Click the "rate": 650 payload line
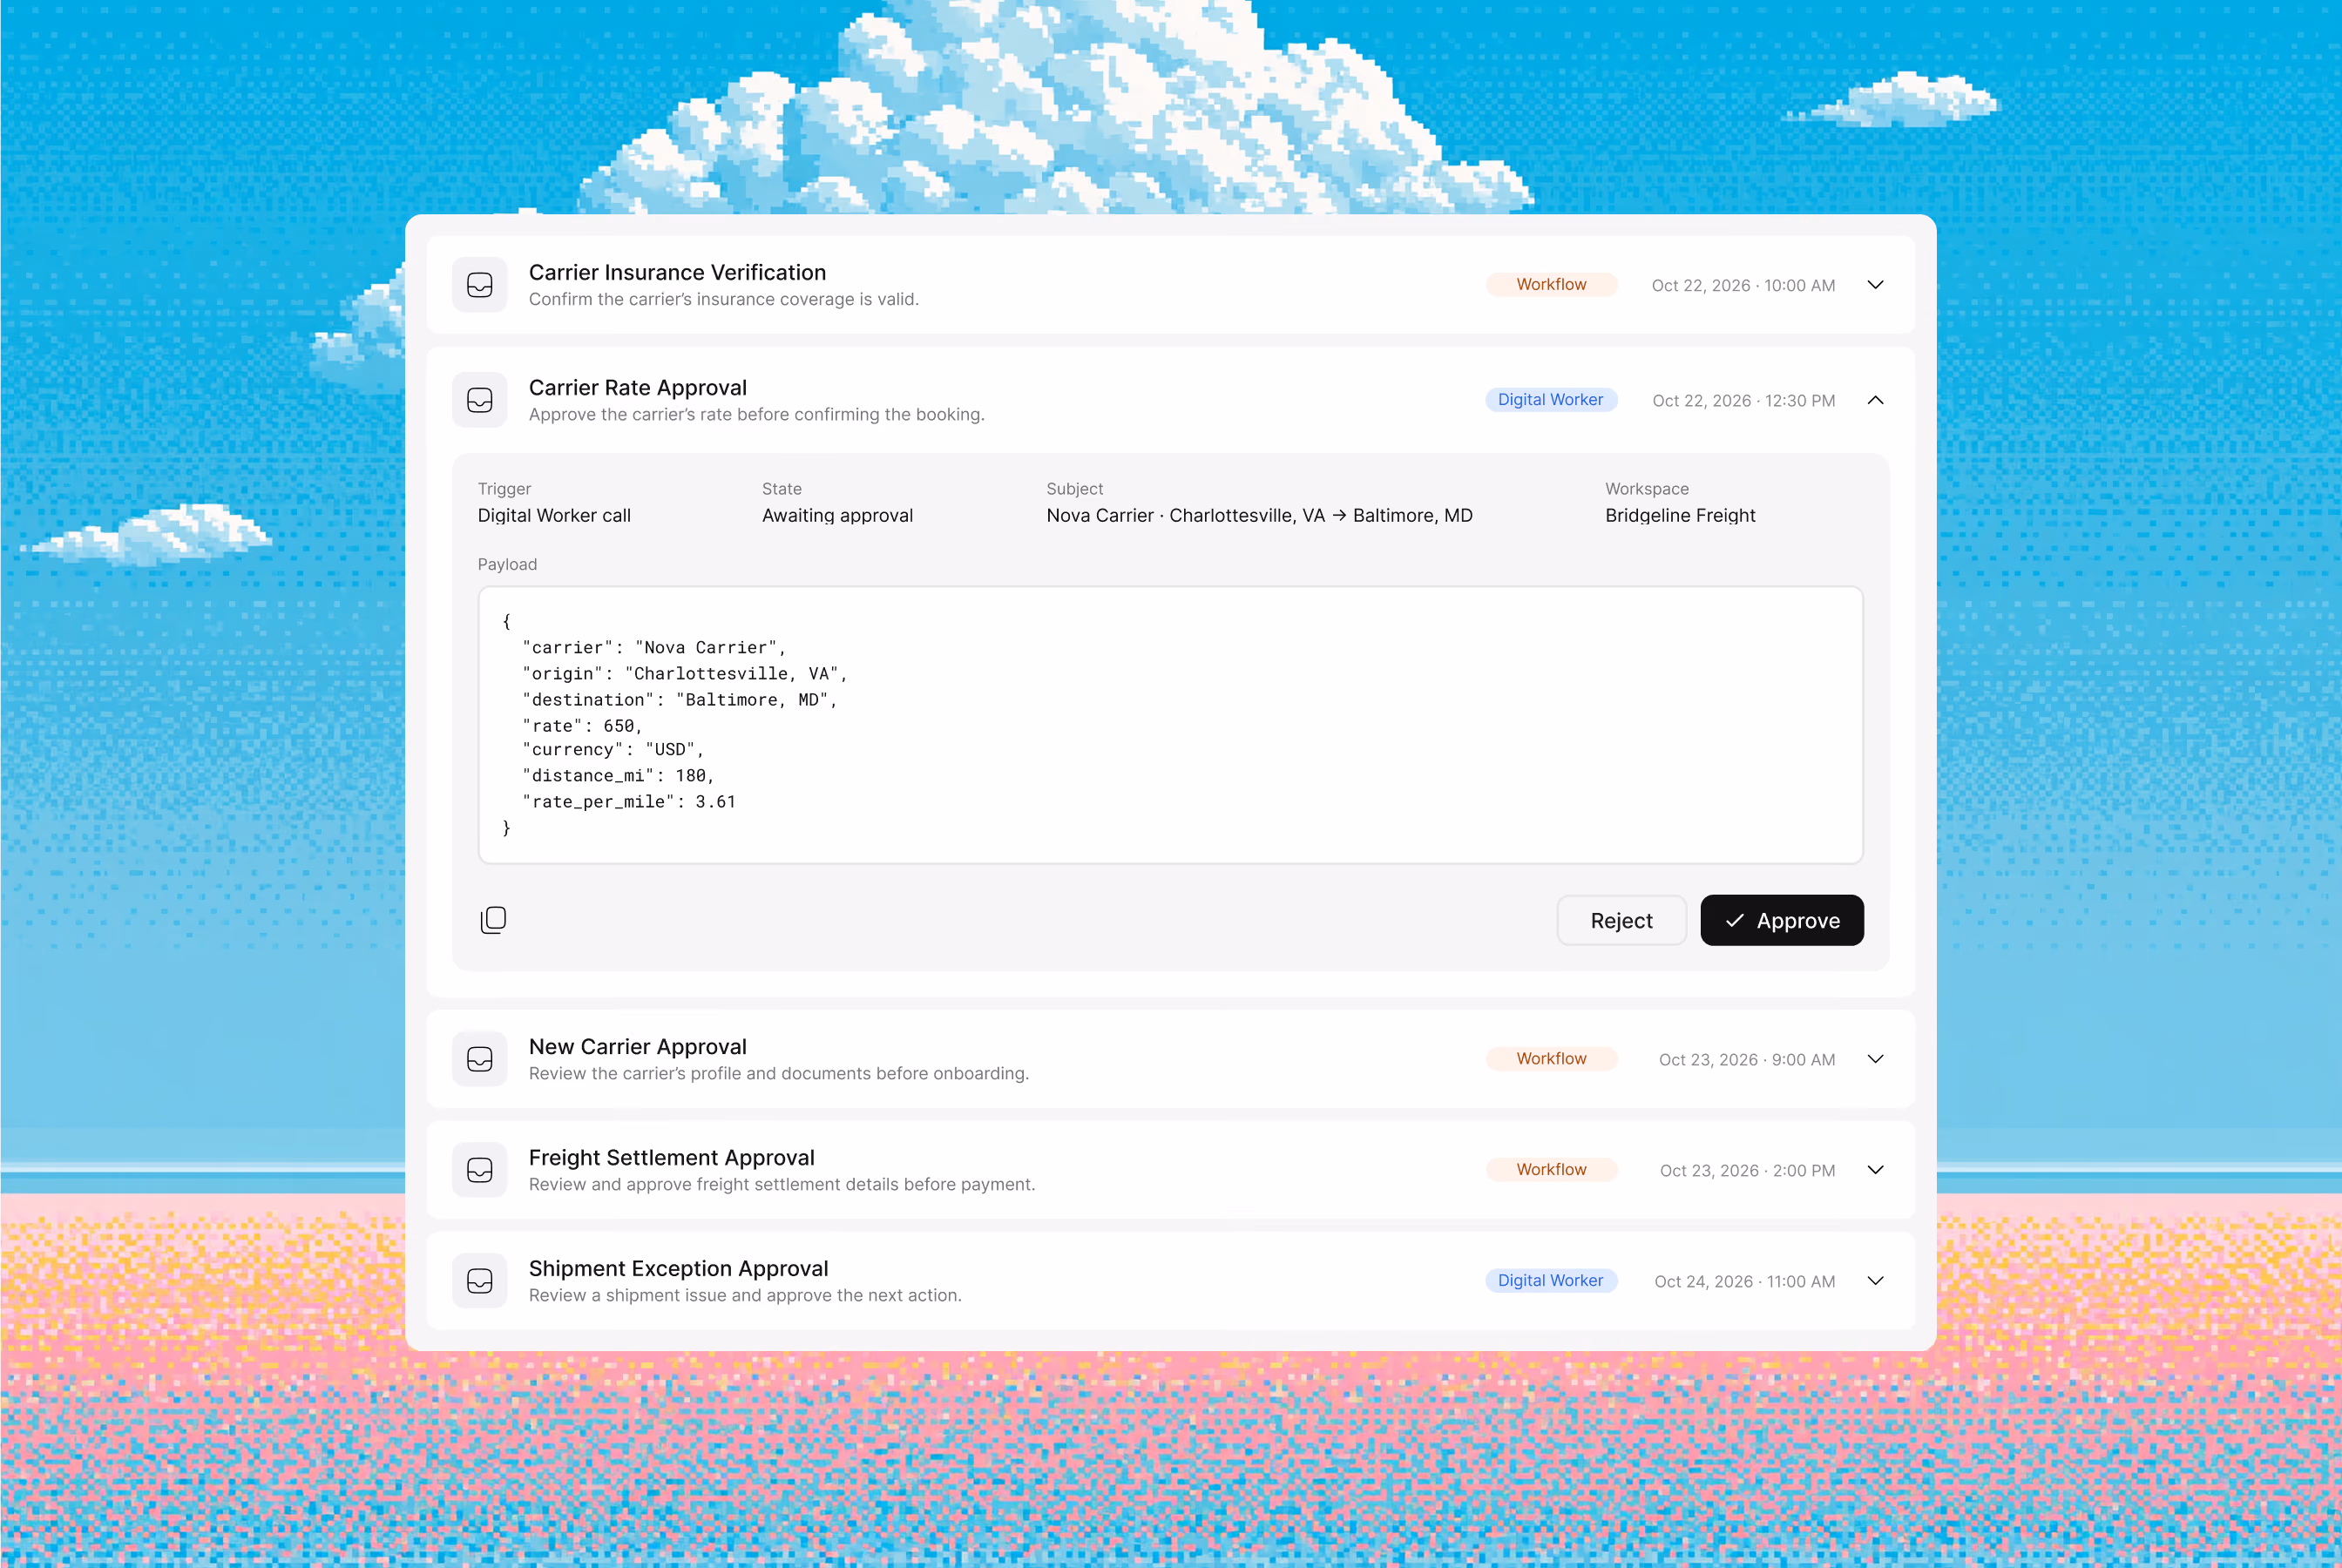The height and width of the screenshot is (1568, 2342). (x=582, y=726)
